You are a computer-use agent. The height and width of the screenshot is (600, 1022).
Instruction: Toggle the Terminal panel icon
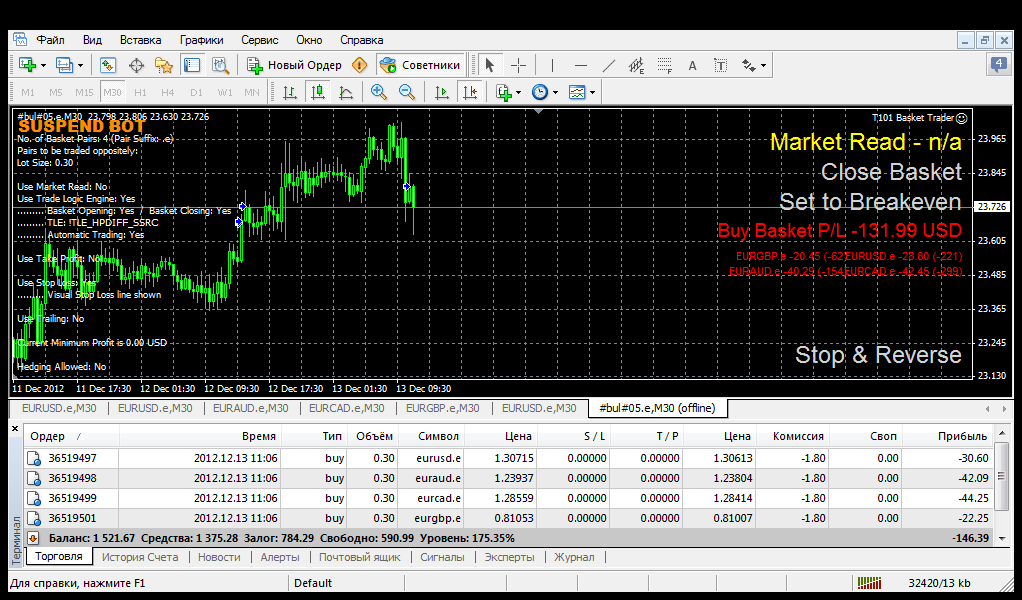tap(192, 65)
